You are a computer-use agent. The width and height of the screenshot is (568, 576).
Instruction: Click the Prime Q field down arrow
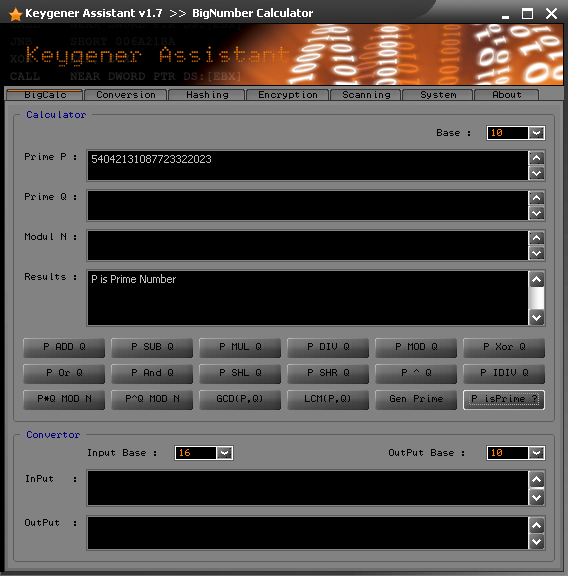pos(536,213)
